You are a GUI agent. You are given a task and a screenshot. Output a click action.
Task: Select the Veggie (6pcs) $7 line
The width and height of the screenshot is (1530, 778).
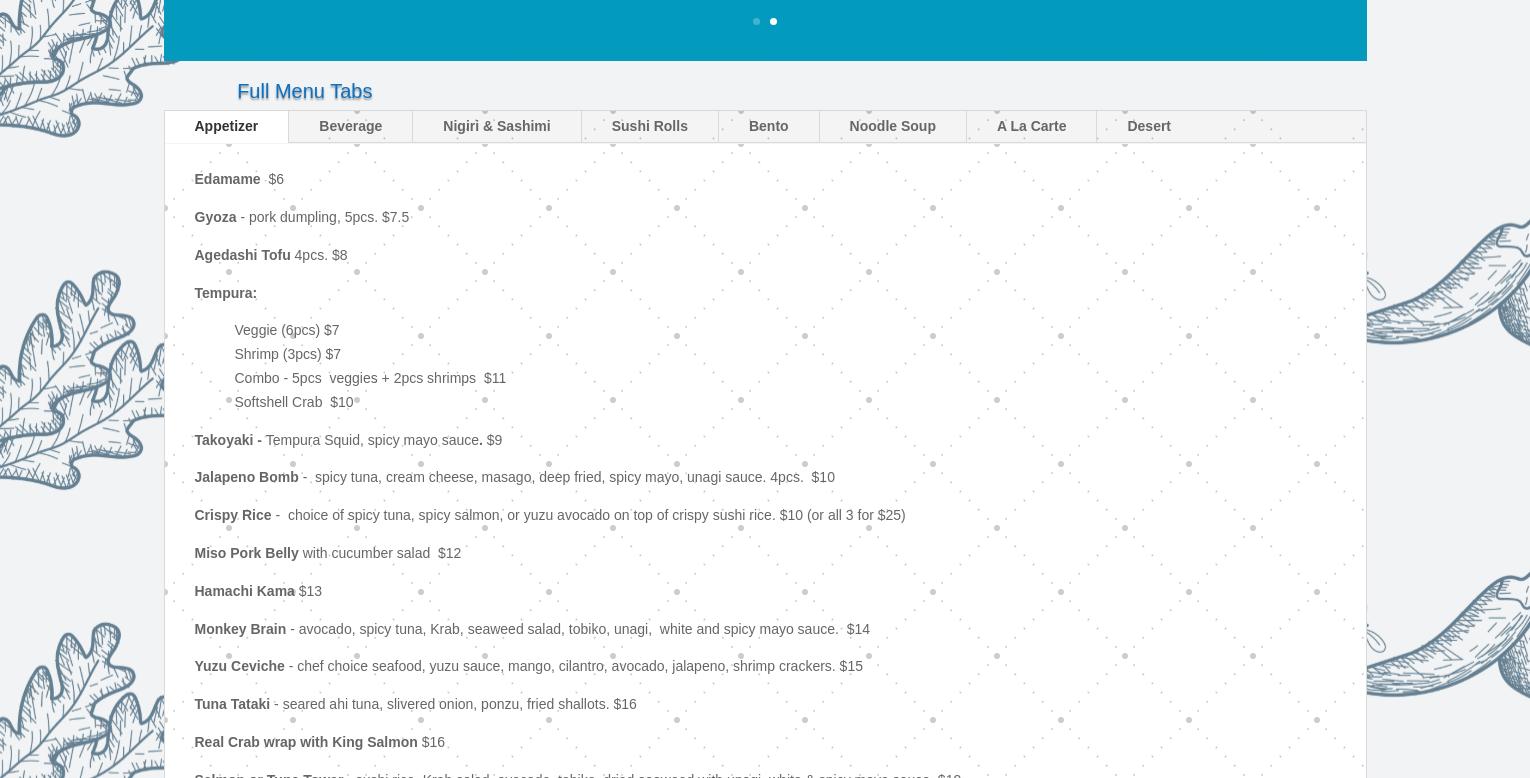[286, 330]
